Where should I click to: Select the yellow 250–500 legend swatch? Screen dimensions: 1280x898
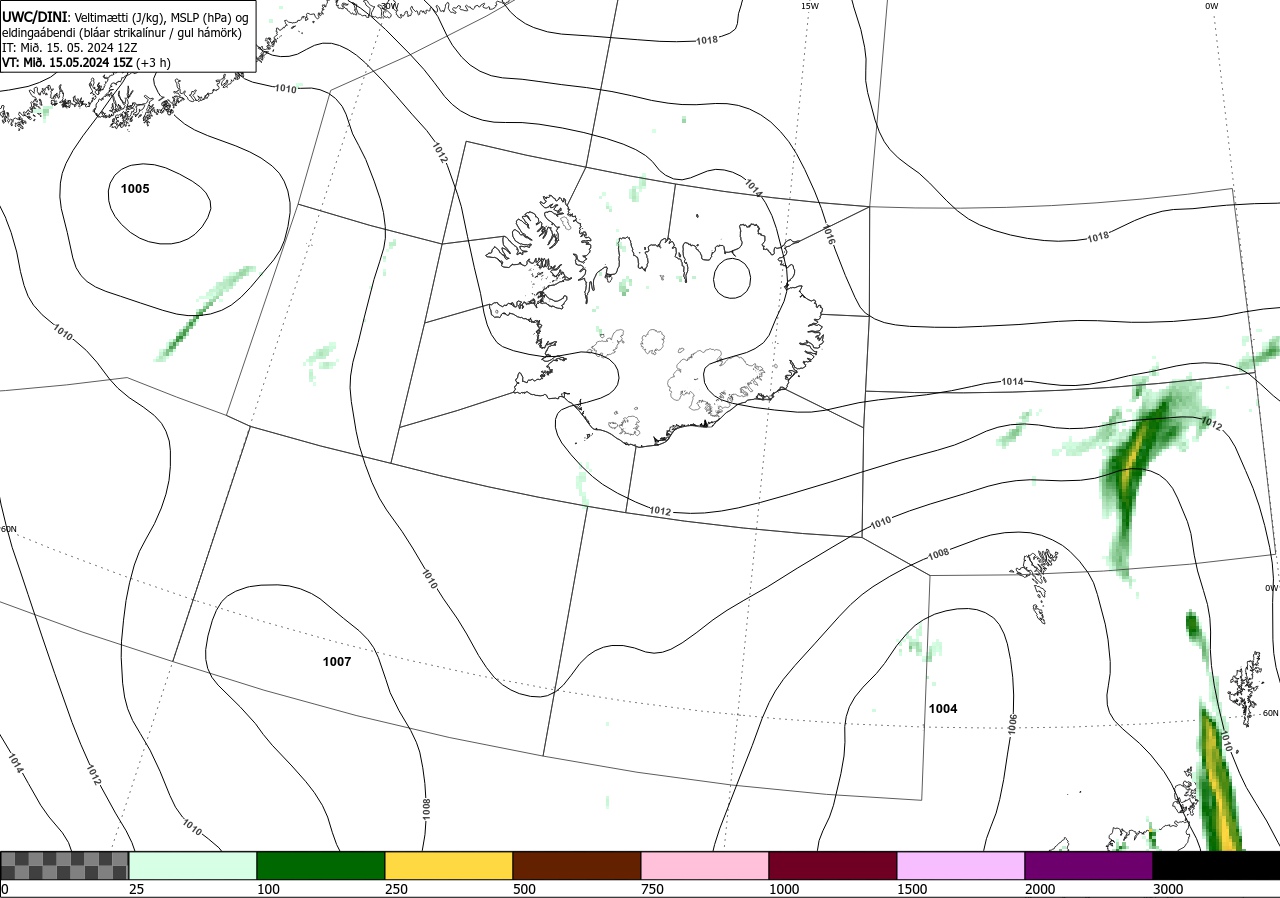pyautogui.click(x=449, y=865)
